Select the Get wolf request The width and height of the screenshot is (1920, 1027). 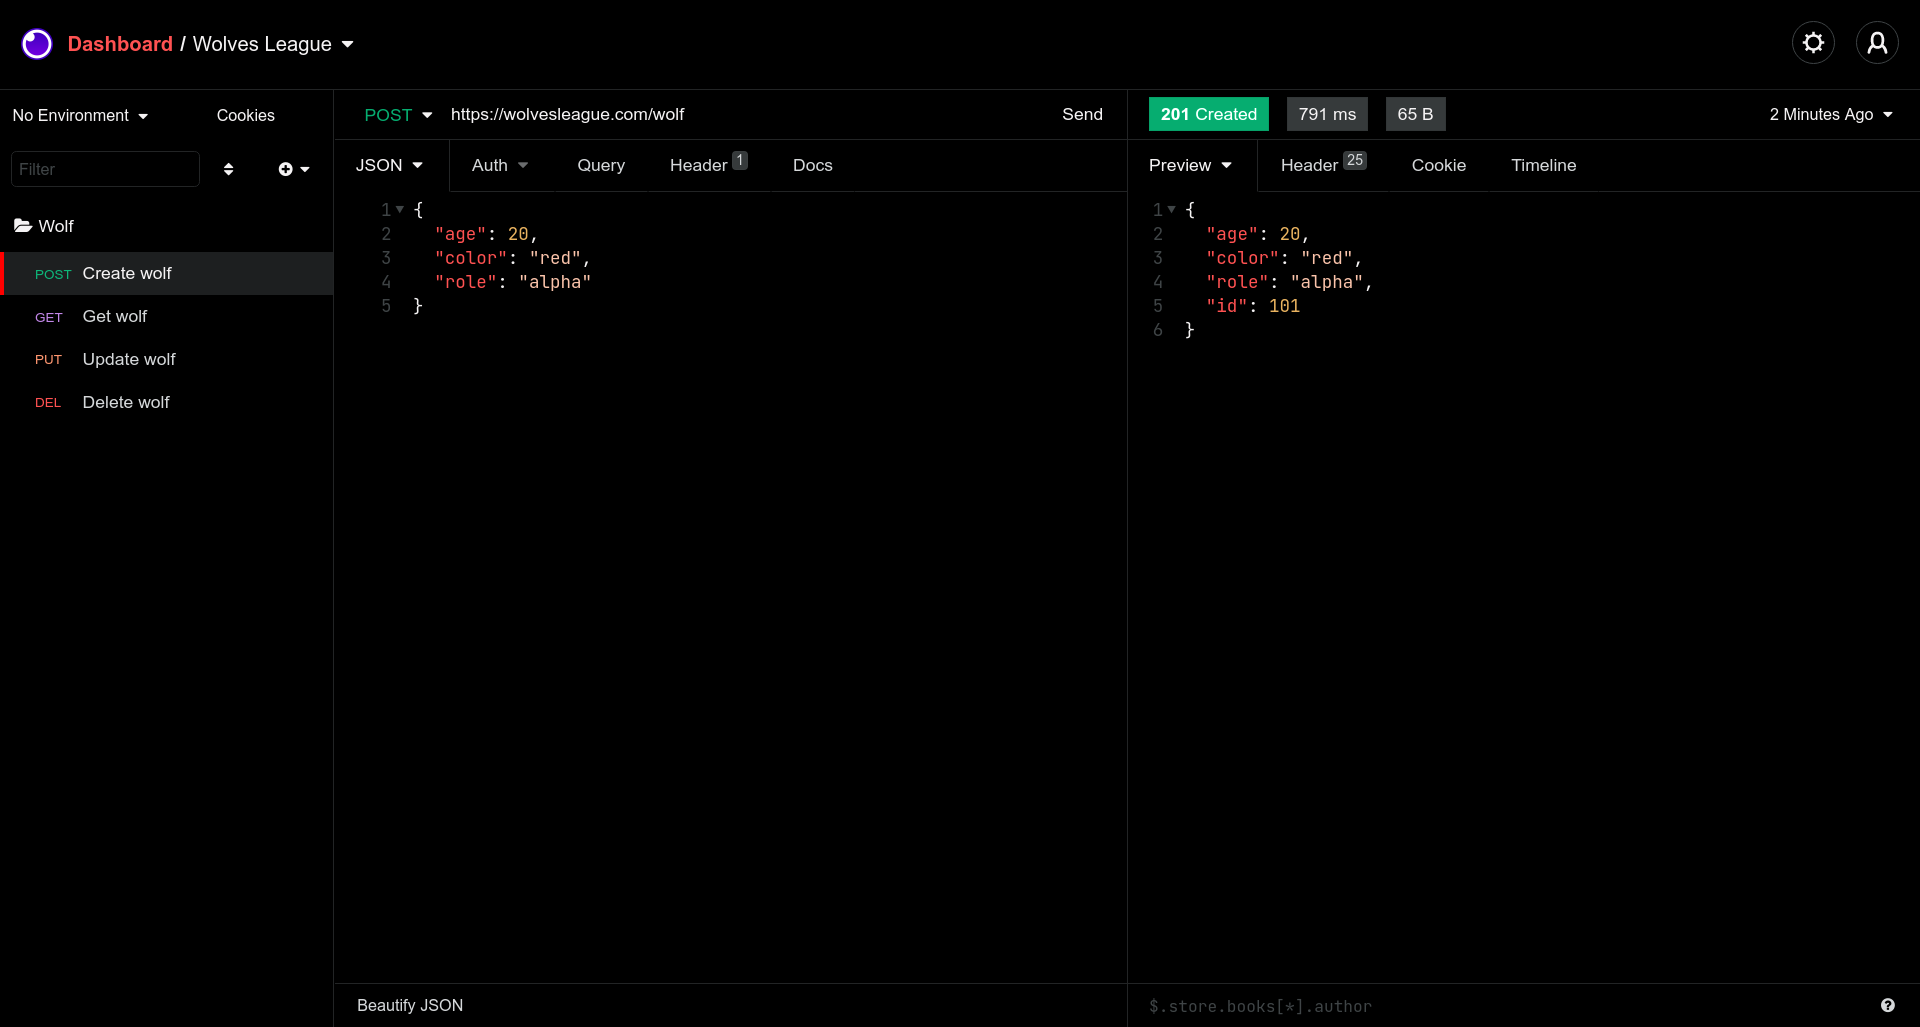coord(167,316)
